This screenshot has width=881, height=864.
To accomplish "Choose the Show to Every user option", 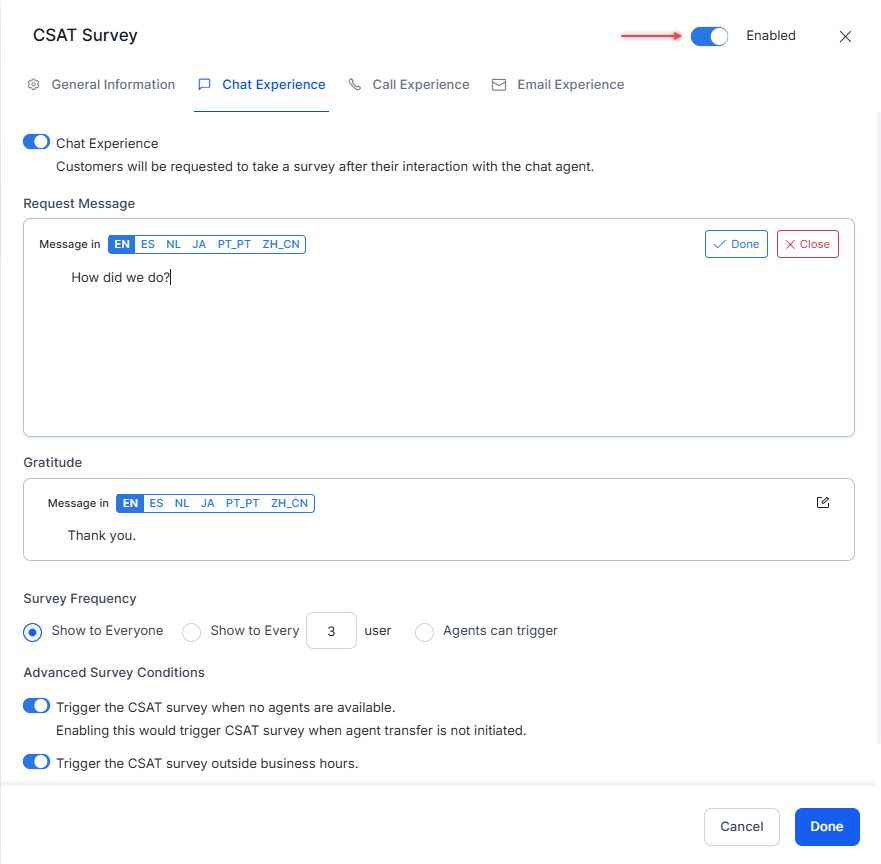I will (192, 632).
